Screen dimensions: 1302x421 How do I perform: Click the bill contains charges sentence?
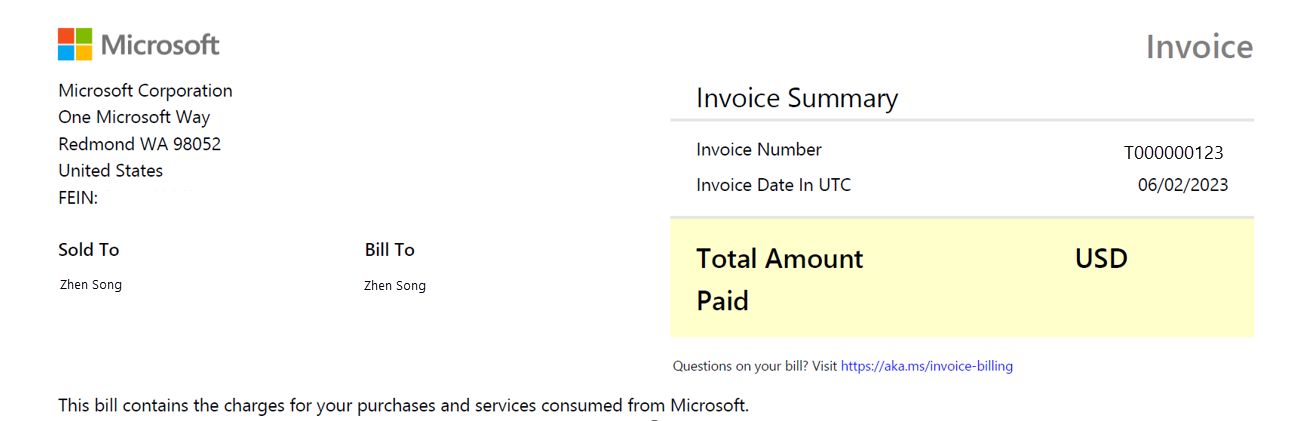(x=403, y=406)
